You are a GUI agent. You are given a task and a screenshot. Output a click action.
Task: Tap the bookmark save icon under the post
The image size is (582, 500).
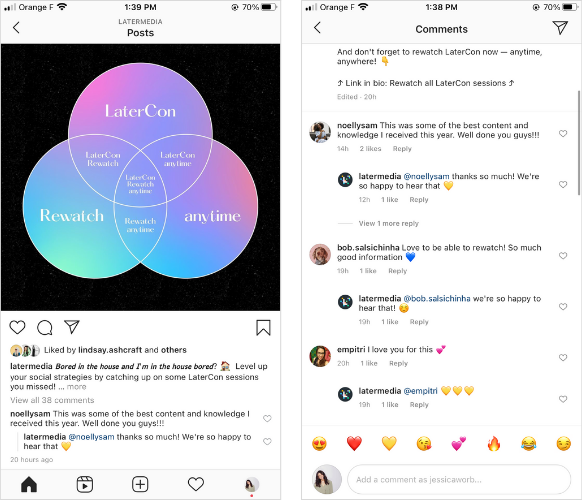(x=263, y=328)
